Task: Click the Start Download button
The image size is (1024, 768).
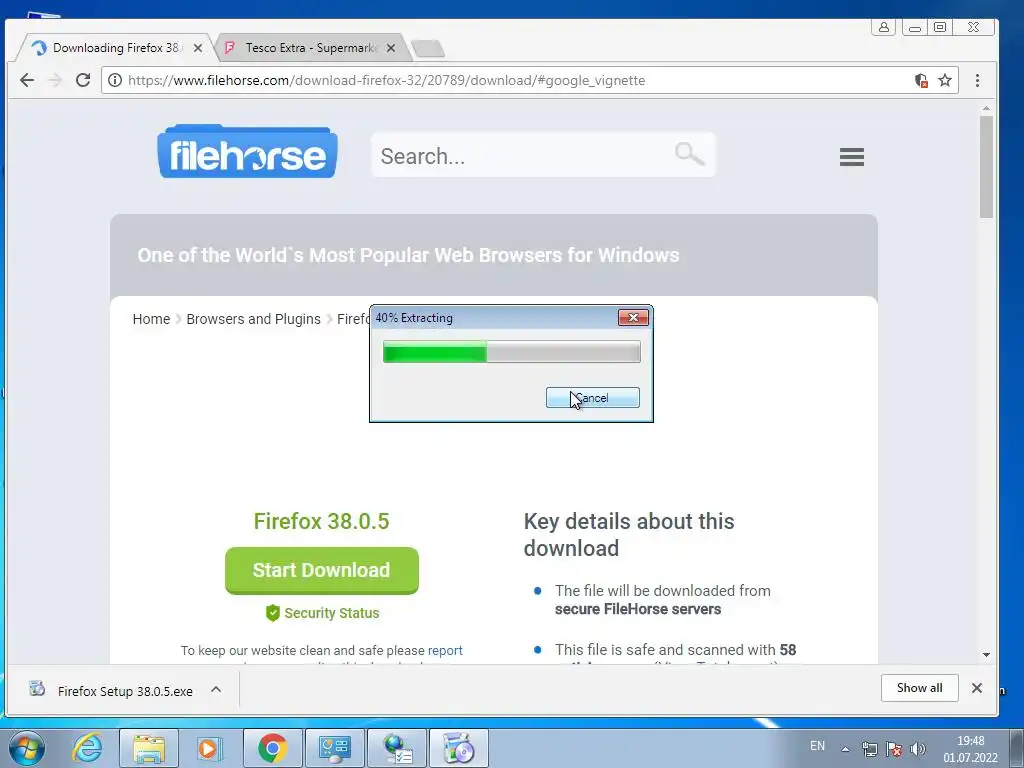Action: (321, 570)
